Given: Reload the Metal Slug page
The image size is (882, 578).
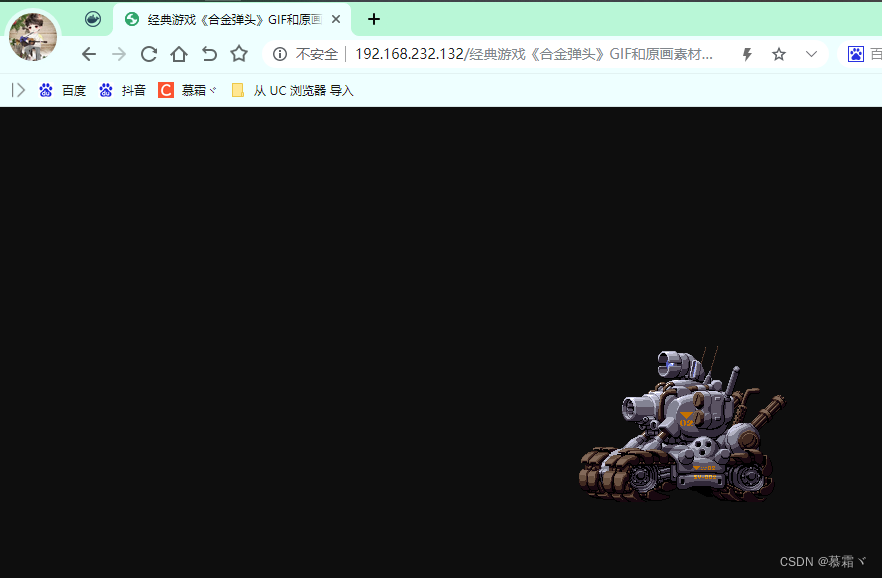Looking at the screenshot, I should (148, 55).
